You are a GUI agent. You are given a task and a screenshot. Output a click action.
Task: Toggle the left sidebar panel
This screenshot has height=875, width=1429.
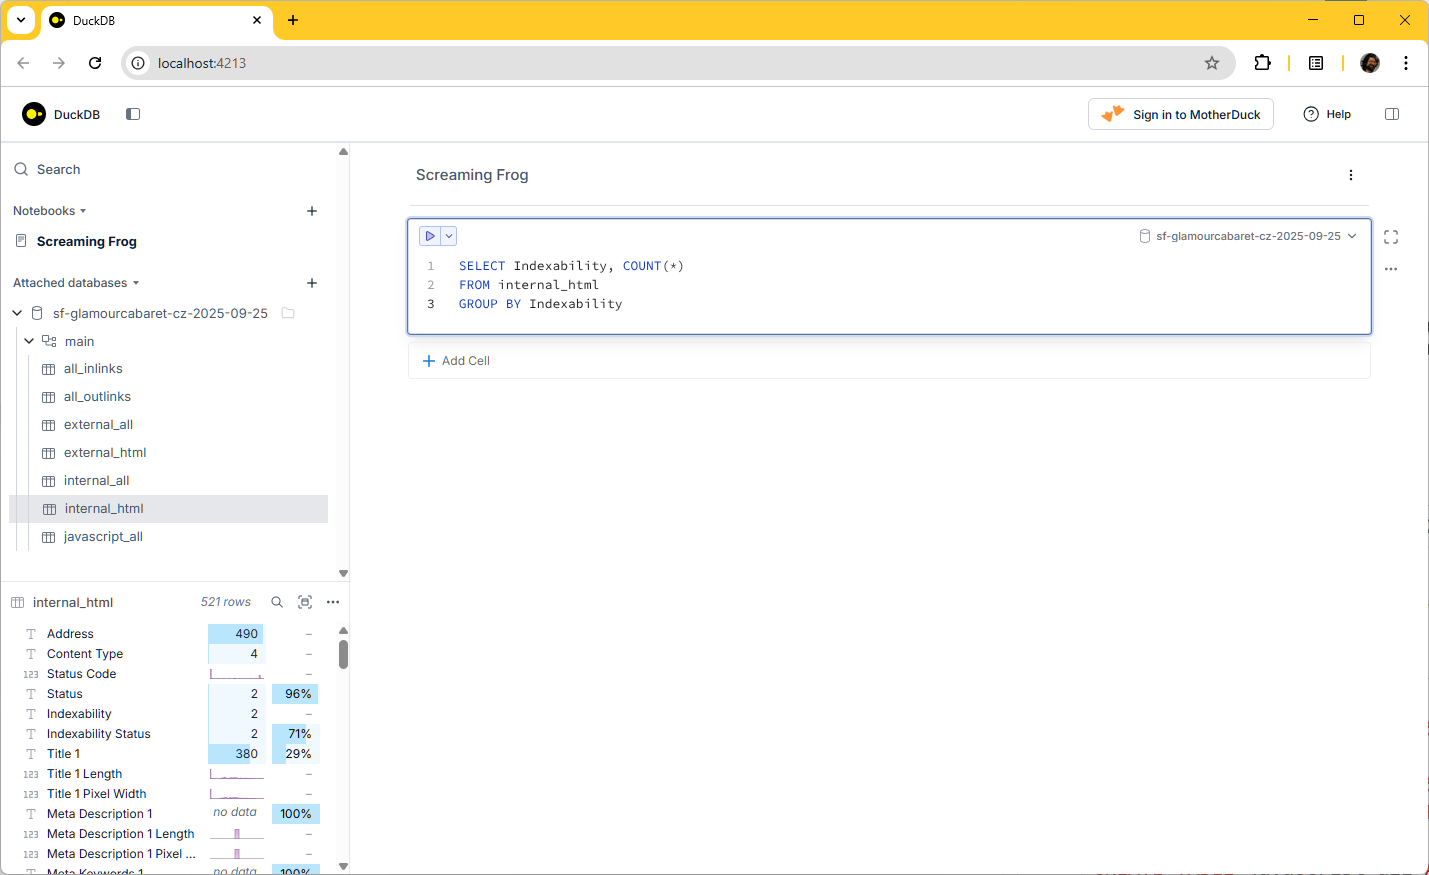[x=133, y=114]
